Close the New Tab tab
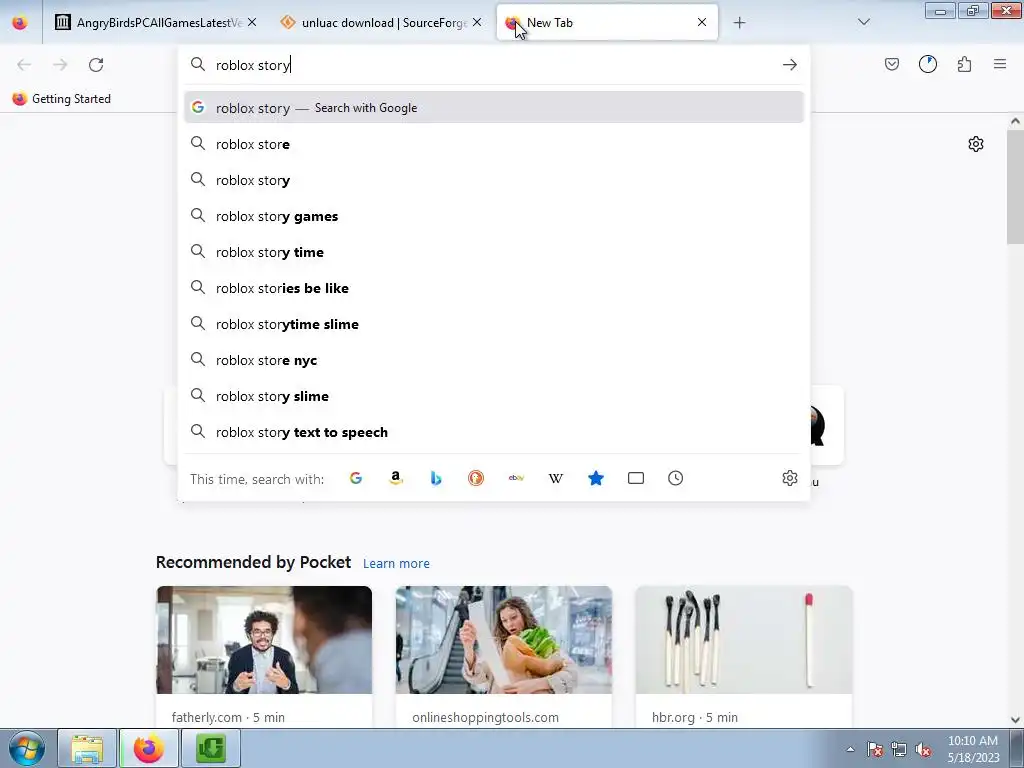 click(702, 22)
